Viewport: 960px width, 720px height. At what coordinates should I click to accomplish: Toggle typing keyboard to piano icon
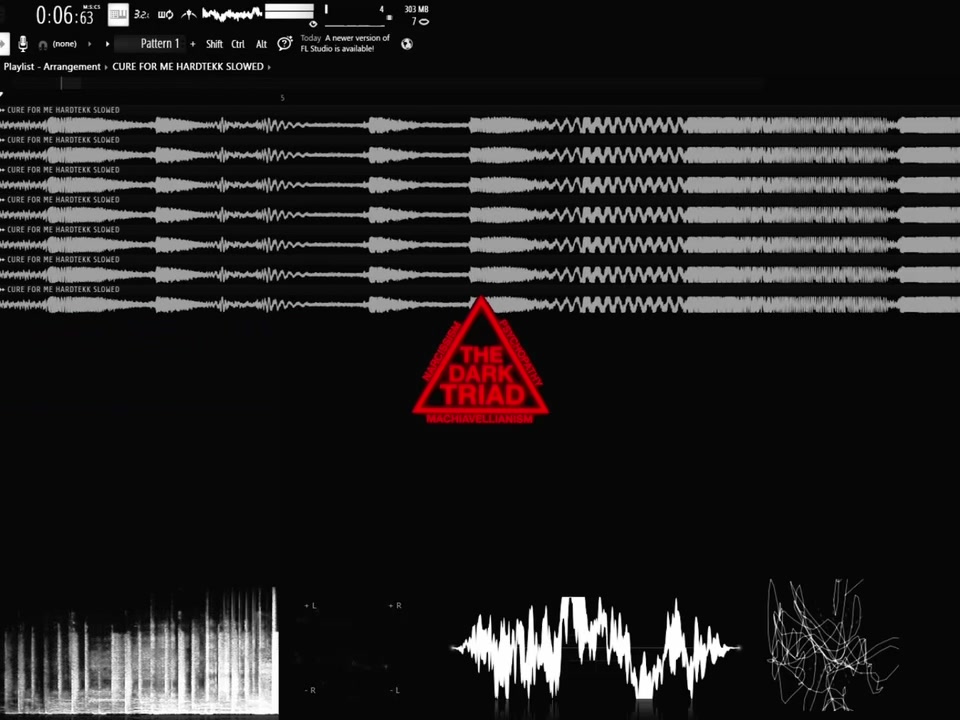pyautogui.click(x=118, y=15)
